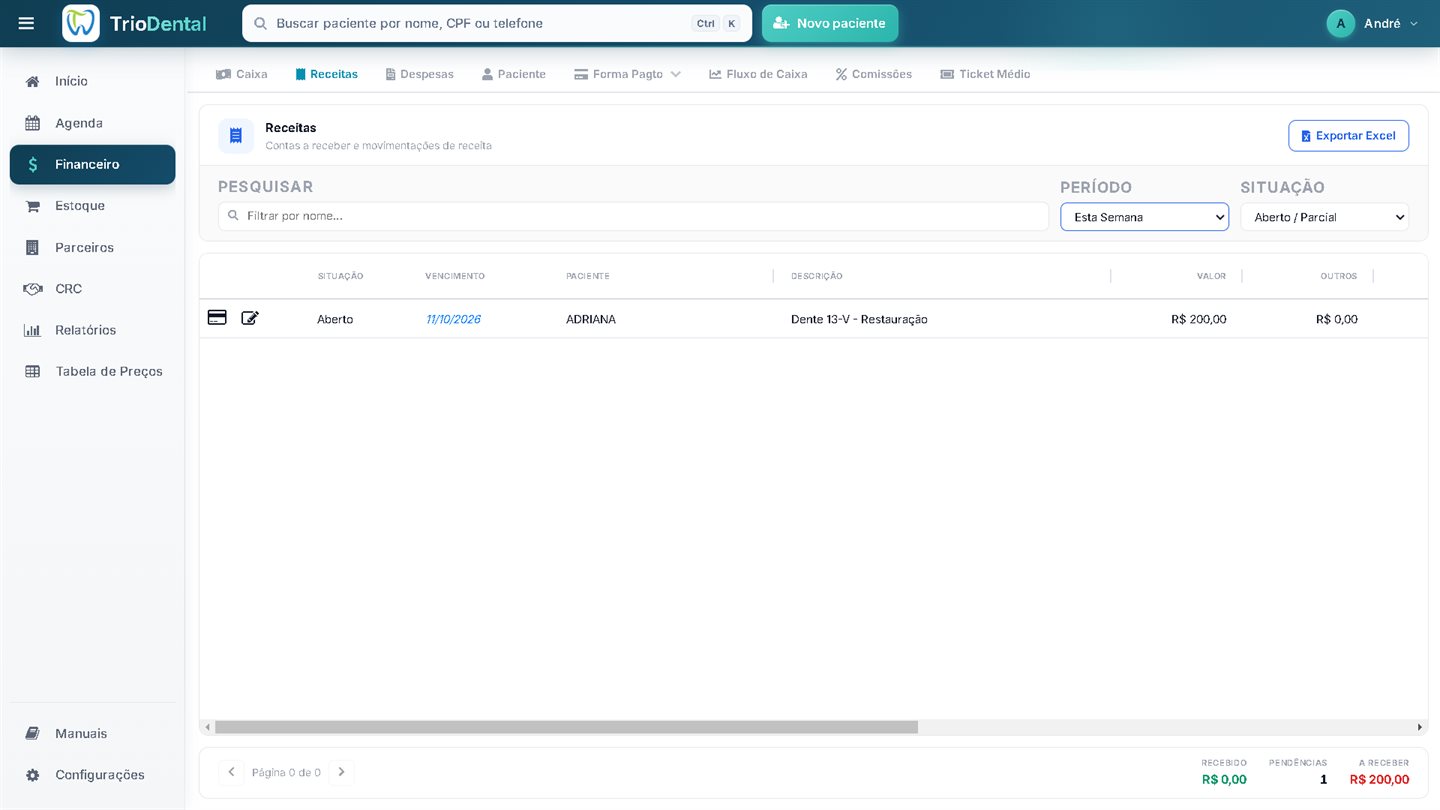Screen dimensions: 1440x810
Task: Open the Fluxo de Caixa tab
Action: [758, 74]
